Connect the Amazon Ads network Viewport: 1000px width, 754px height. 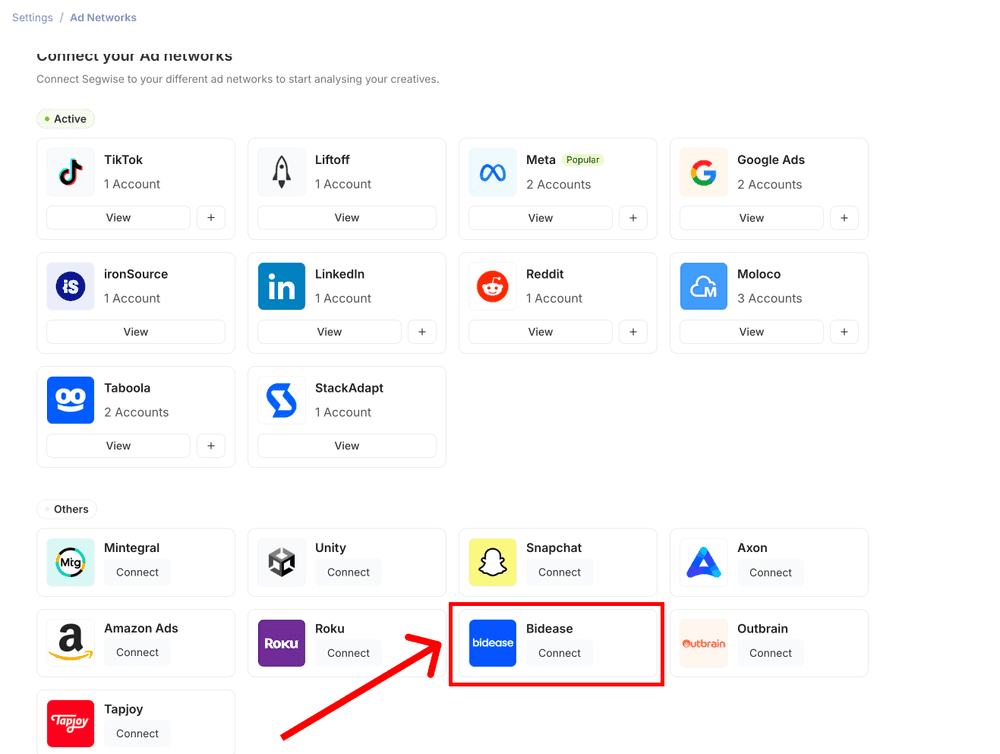pos(137,653)
